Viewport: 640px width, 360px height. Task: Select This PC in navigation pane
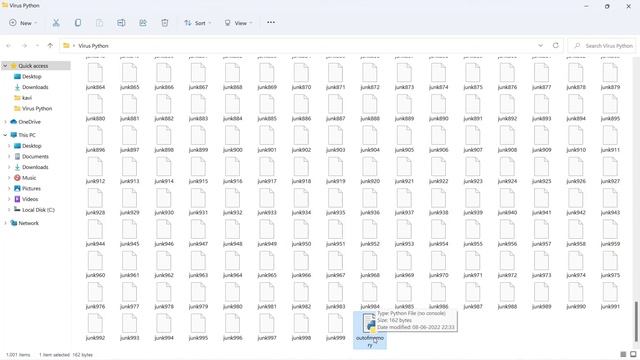[27, 135]
